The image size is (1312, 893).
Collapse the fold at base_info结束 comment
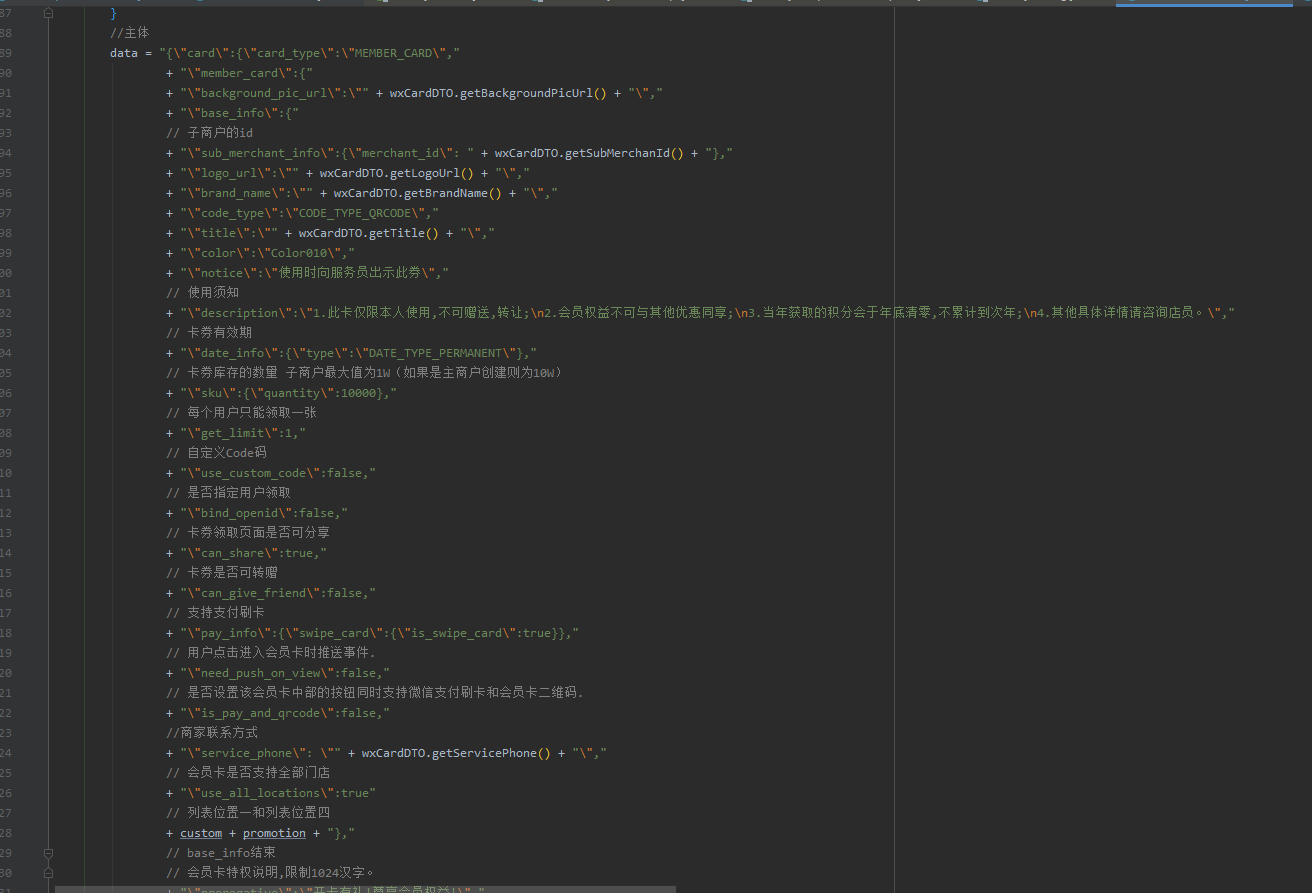(48, 853)
